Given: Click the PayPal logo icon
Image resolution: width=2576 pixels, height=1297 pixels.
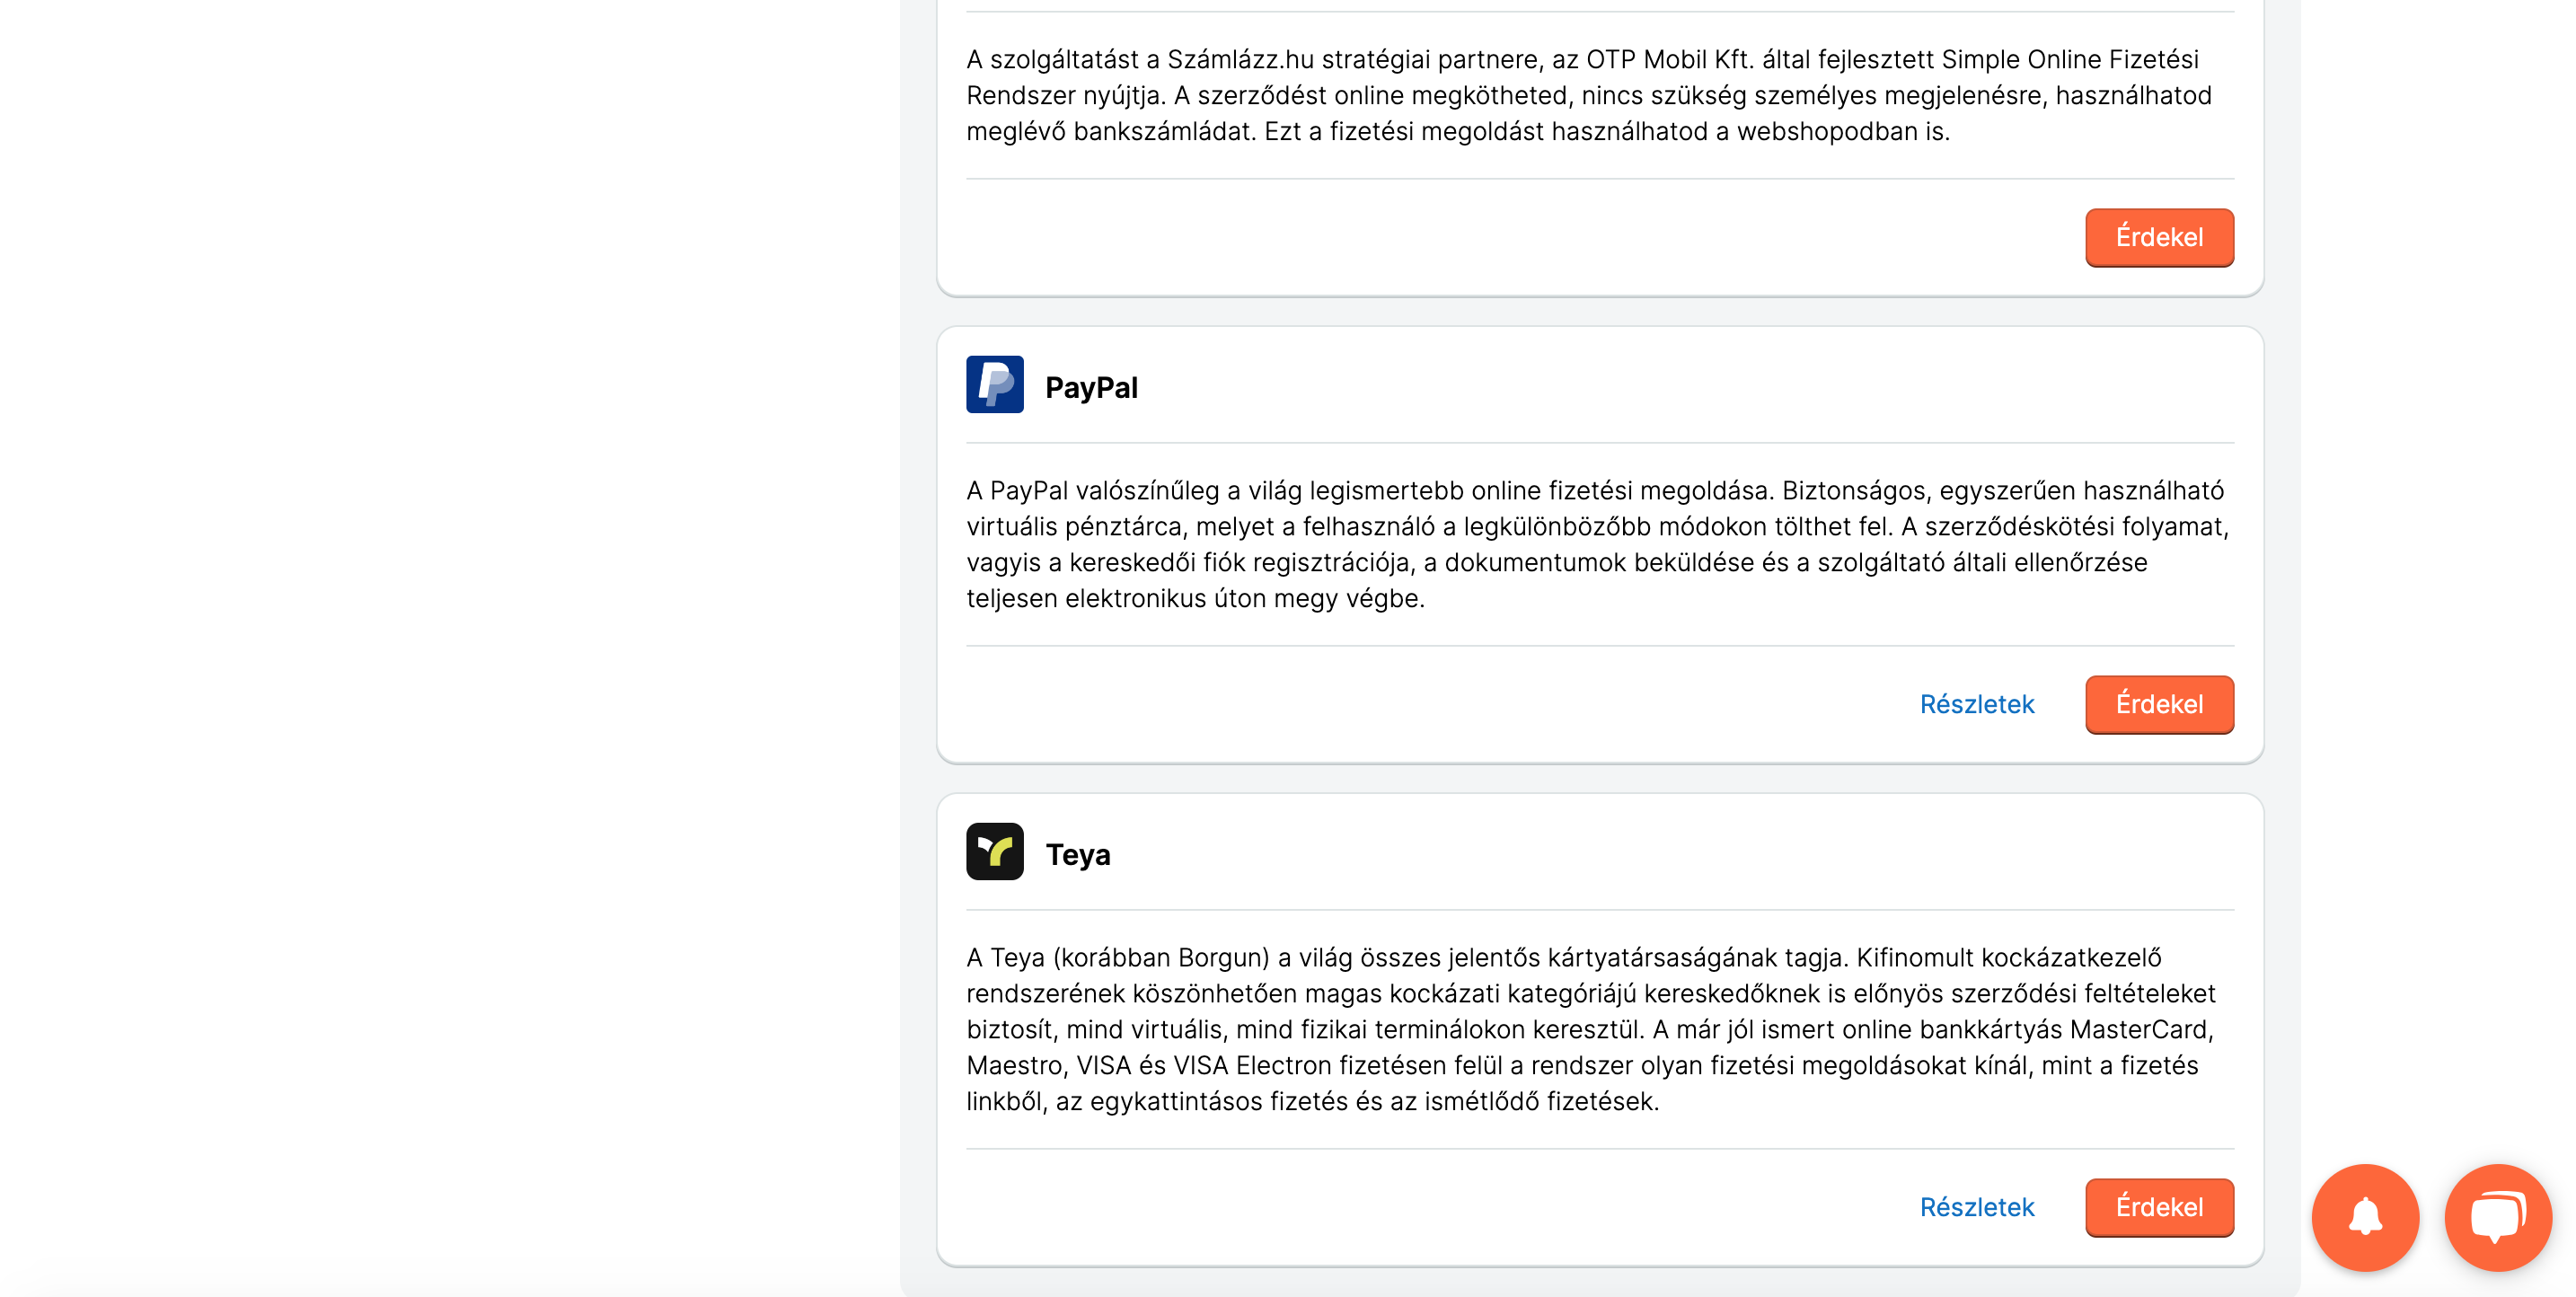Looking at the screenshot, I should tap(994, 385).
